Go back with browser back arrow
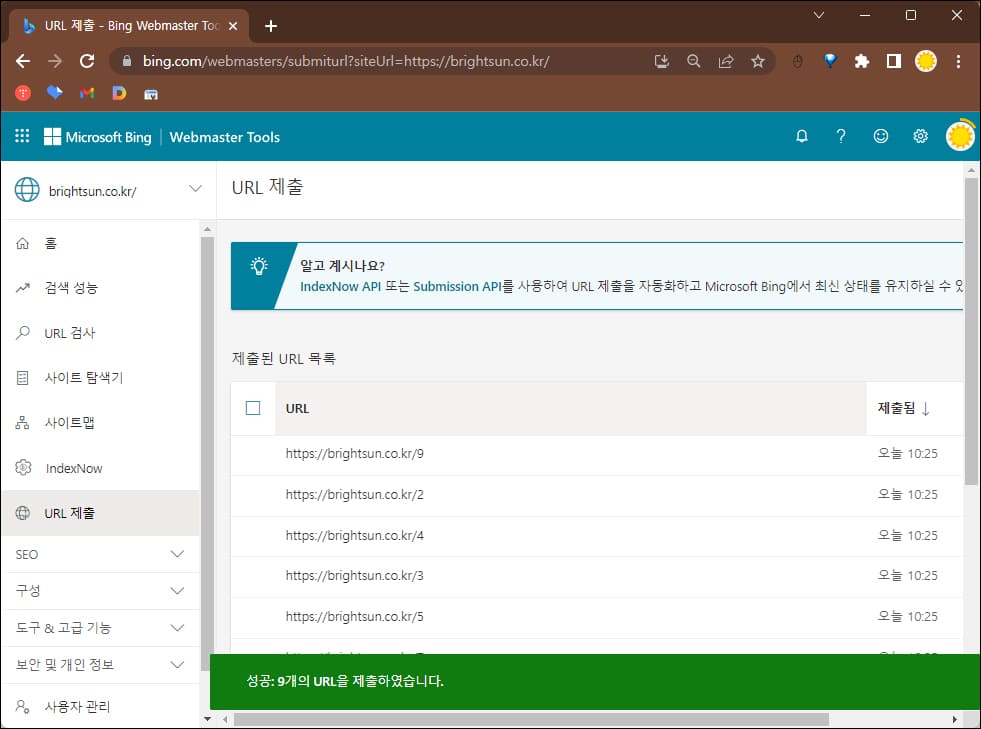Viewport: 981px width, 729px height. click(23, 61)
